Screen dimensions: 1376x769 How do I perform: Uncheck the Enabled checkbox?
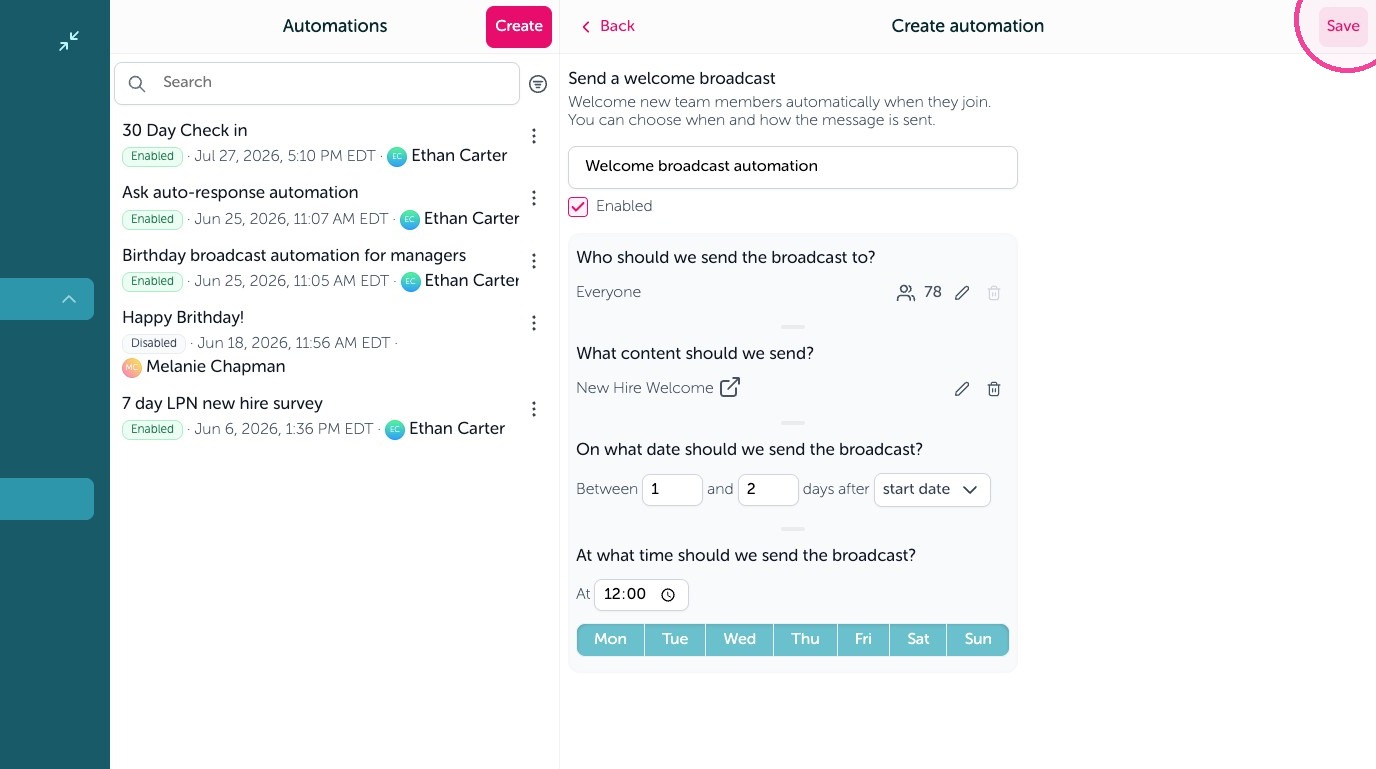click(578, 207)
